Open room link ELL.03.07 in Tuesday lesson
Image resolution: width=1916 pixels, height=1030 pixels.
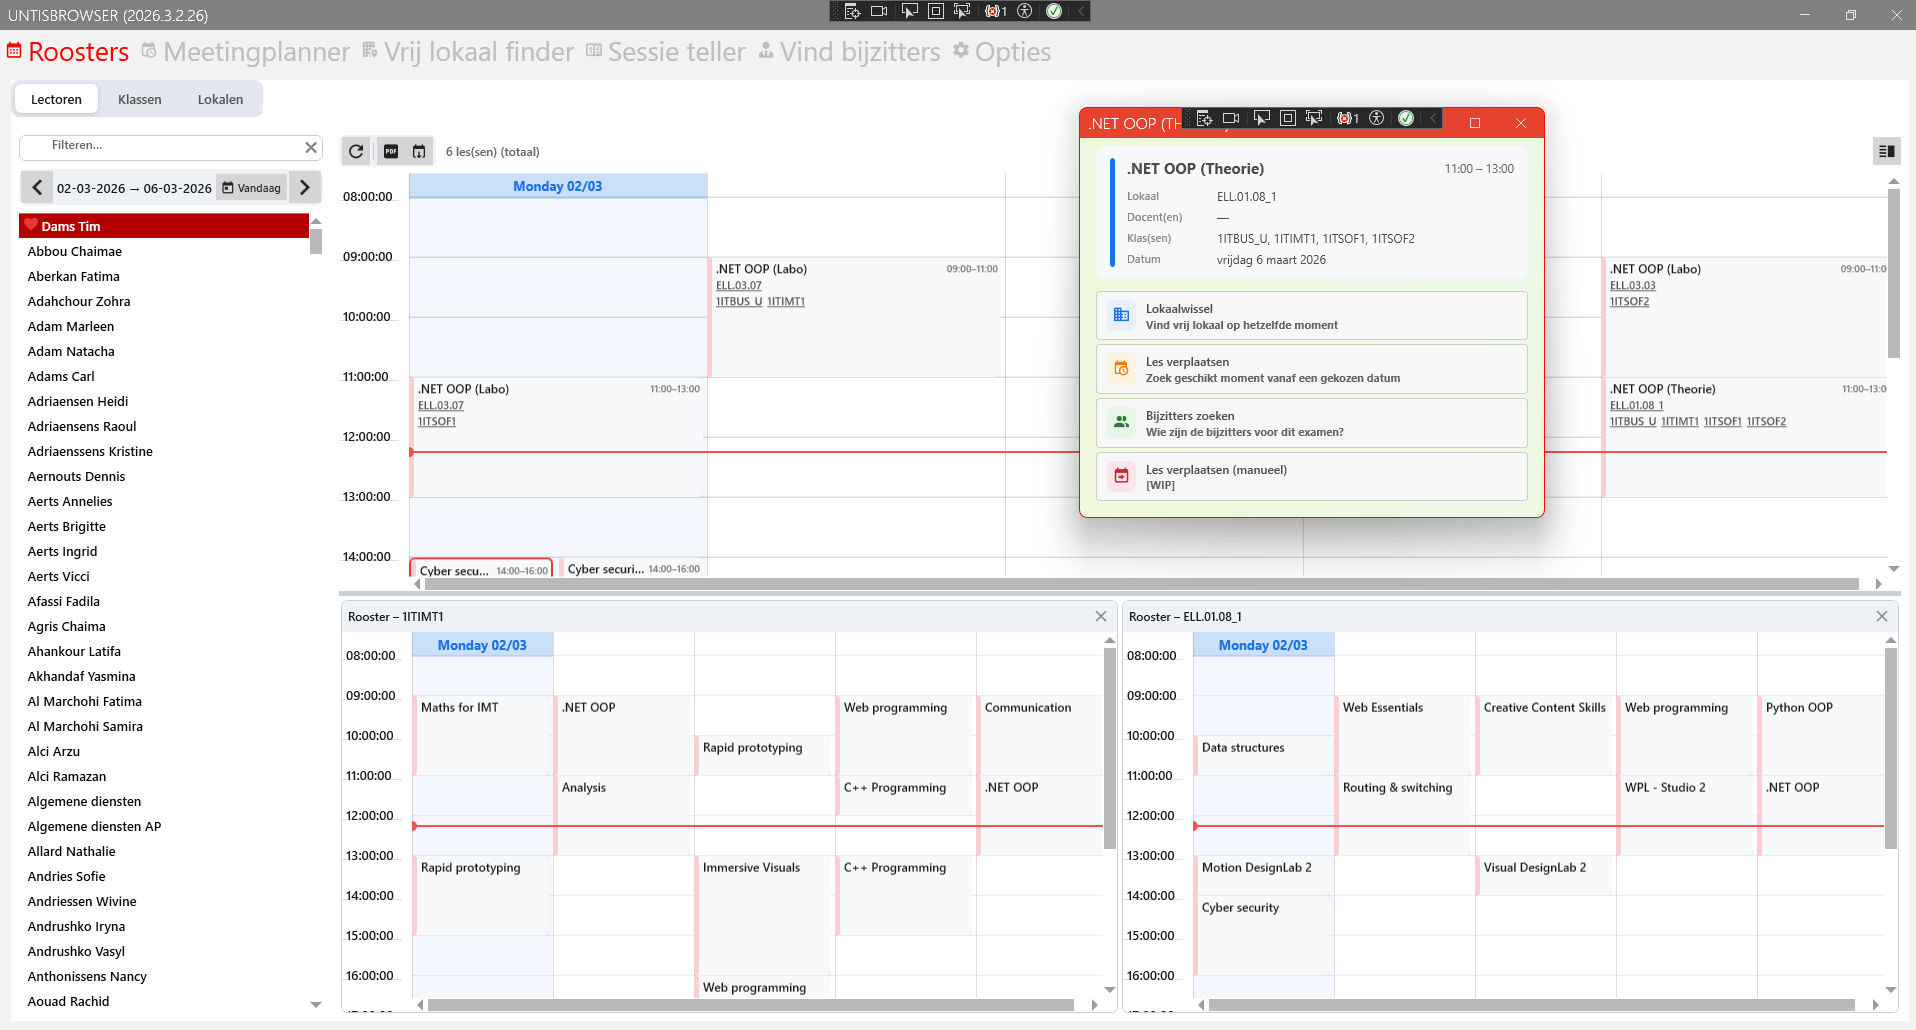pos(739,286)
